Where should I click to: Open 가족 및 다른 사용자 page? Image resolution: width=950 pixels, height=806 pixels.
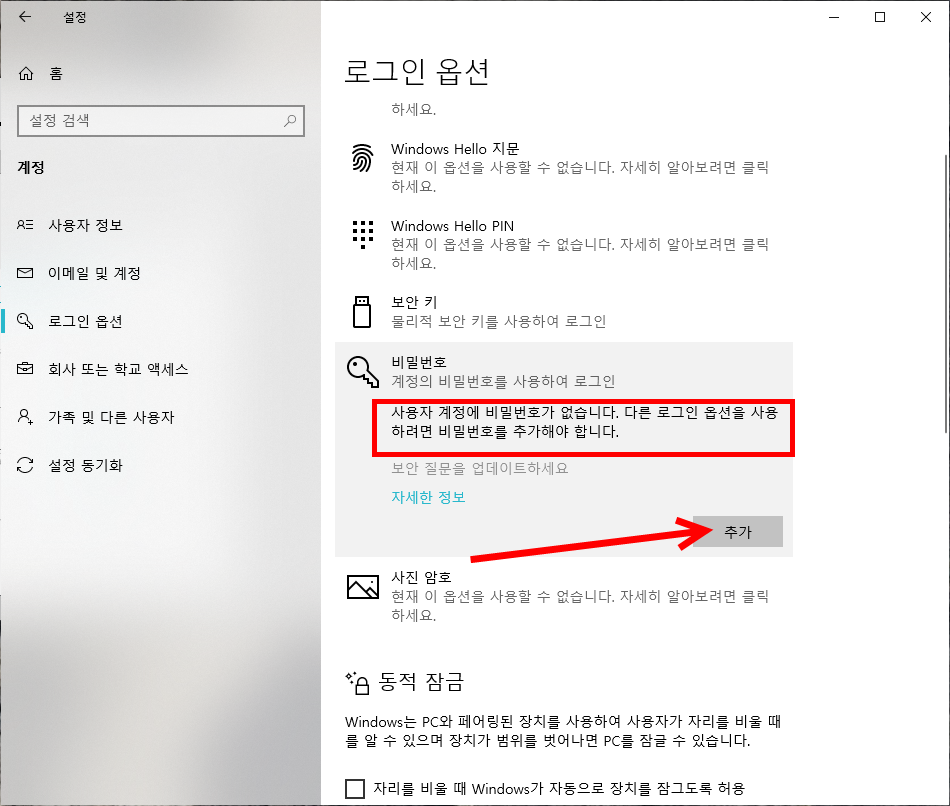point(111,417)
